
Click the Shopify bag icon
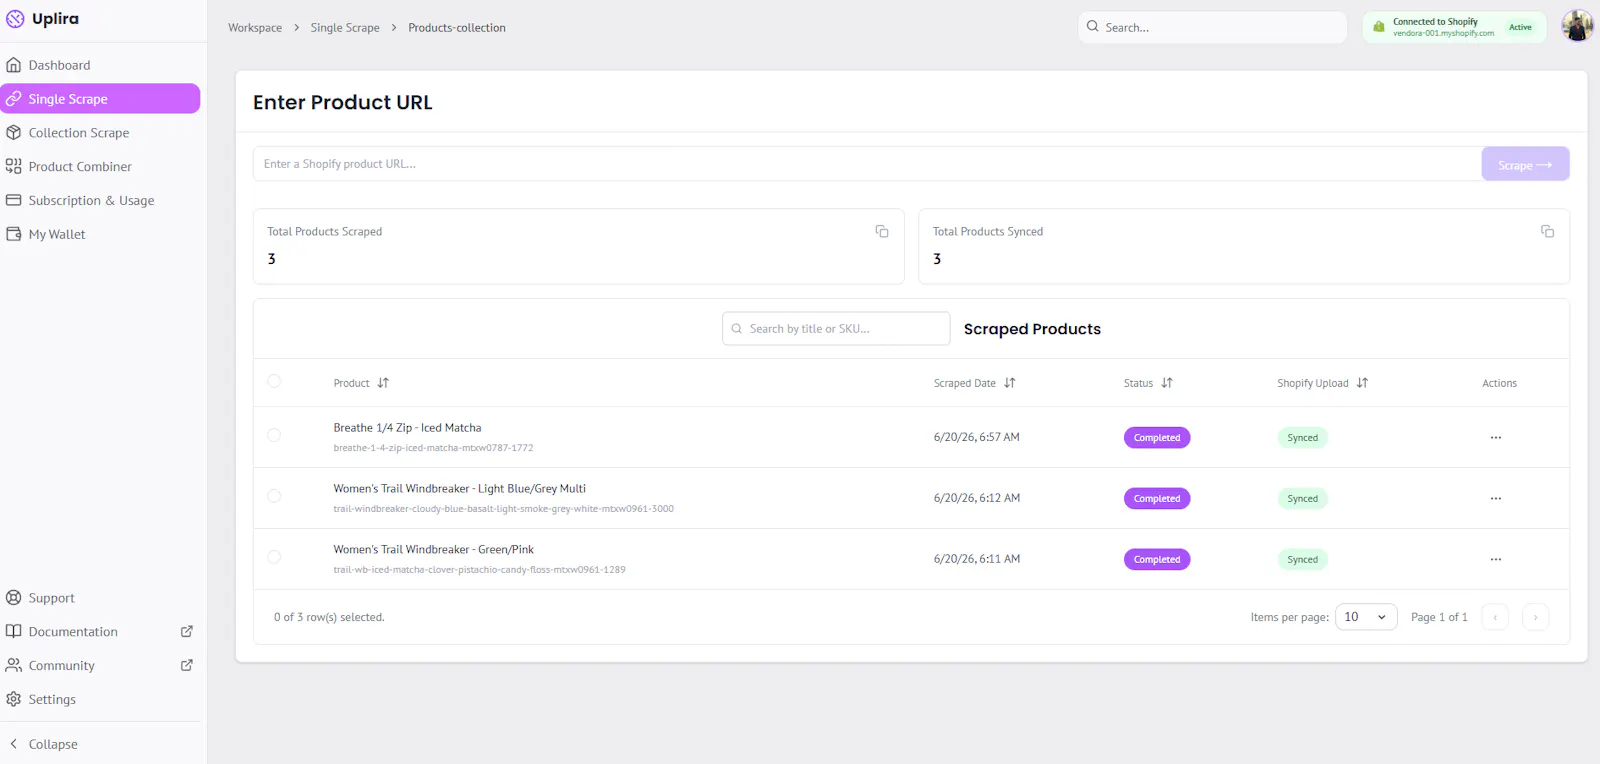pyautogui.click(x=1379, y=27)
